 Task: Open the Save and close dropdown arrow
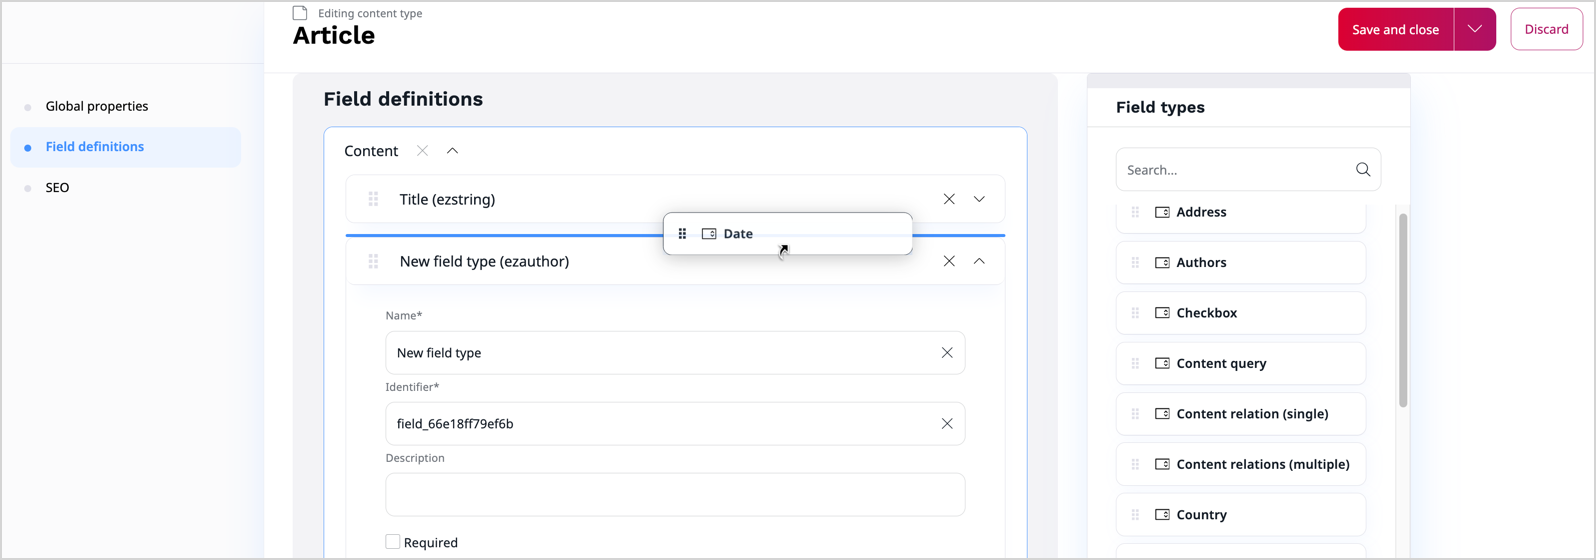coord(1474,29)
